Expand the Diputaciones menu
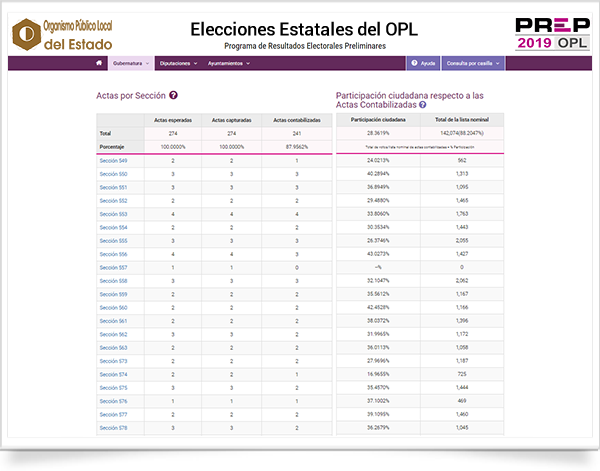Image resolution: width=600 pixels, height=471 pixels. (178, 63)
